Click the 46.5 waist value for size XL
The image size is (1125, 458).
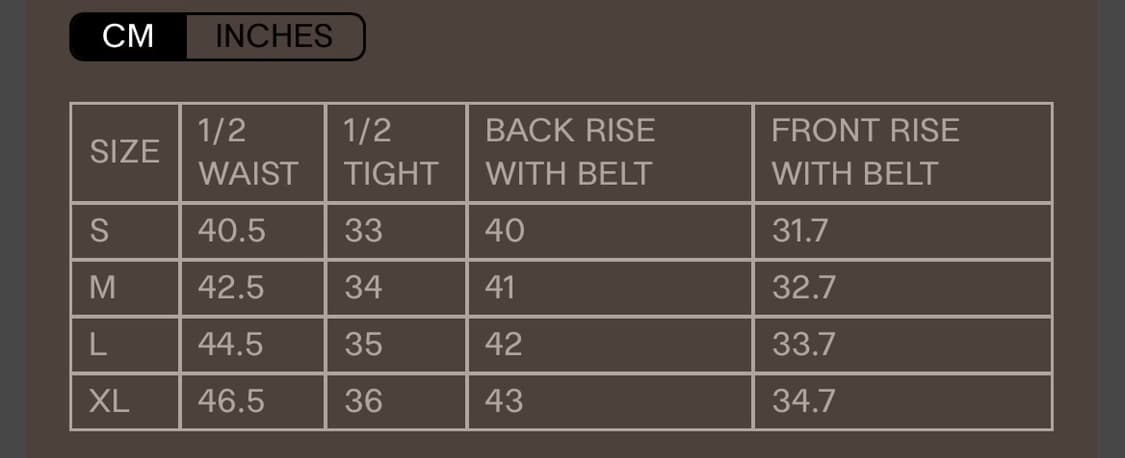coord(232,401)
